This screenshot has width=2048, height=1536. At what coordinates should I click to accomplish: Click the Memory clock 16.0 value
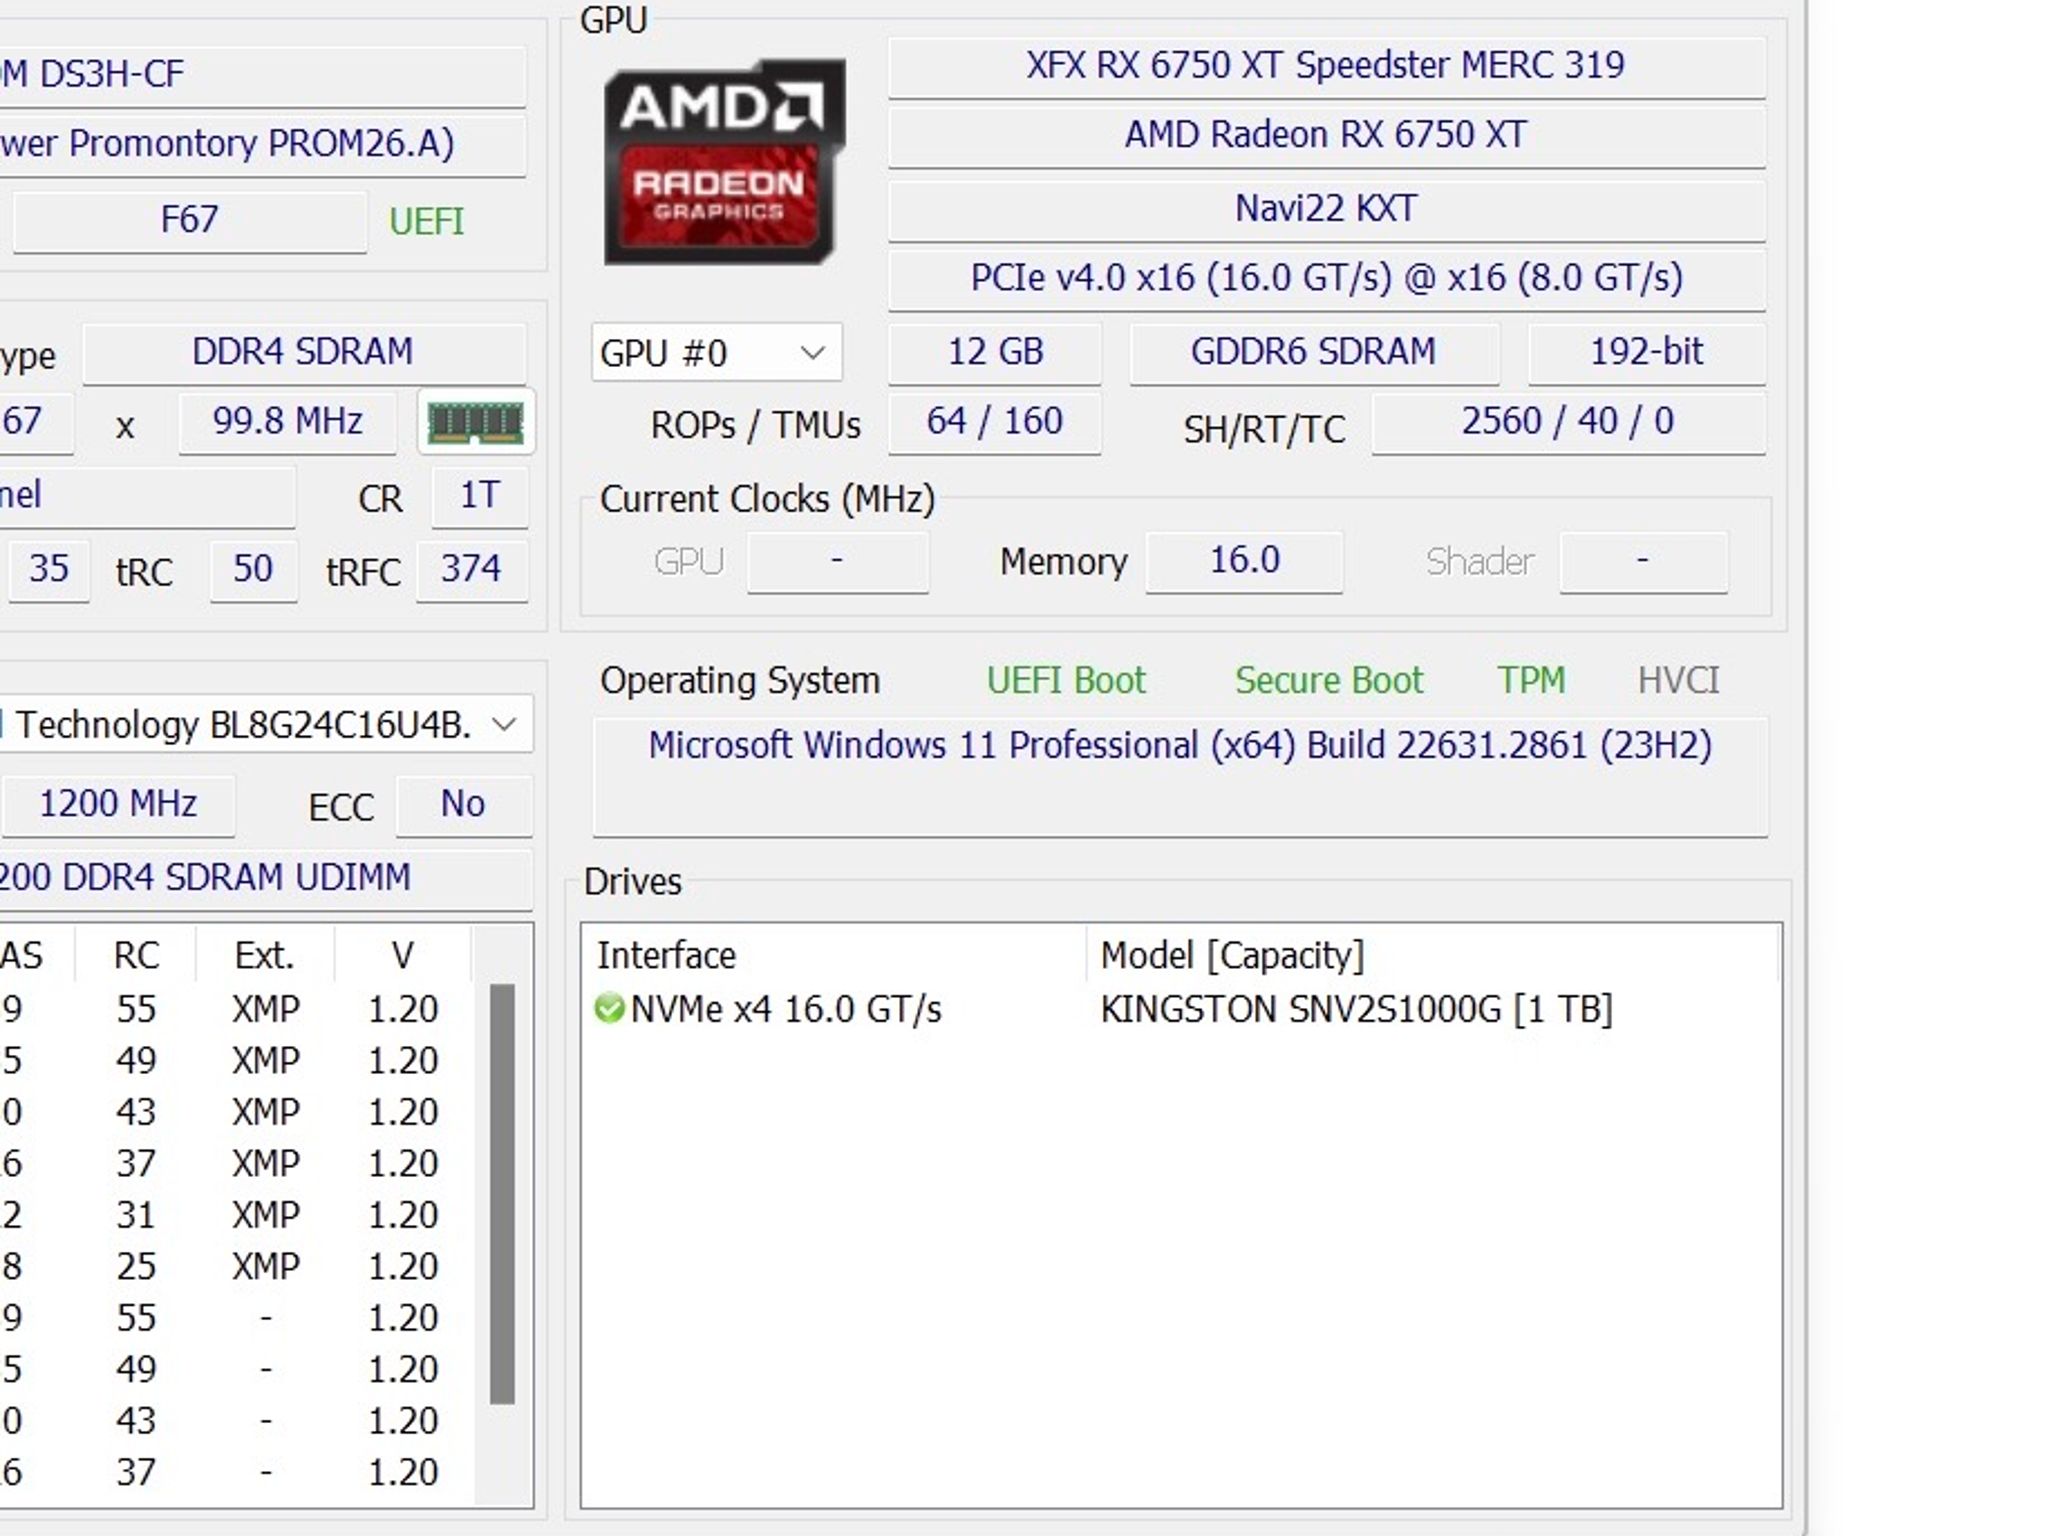[x=1244, y=562]
